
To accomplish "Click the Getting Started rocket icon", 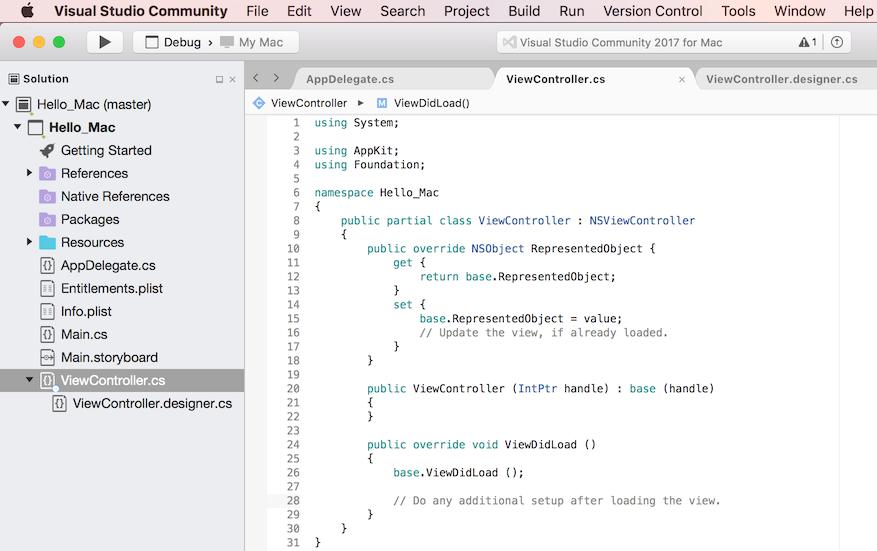I will pyautogui.click(x=47, y=151).
